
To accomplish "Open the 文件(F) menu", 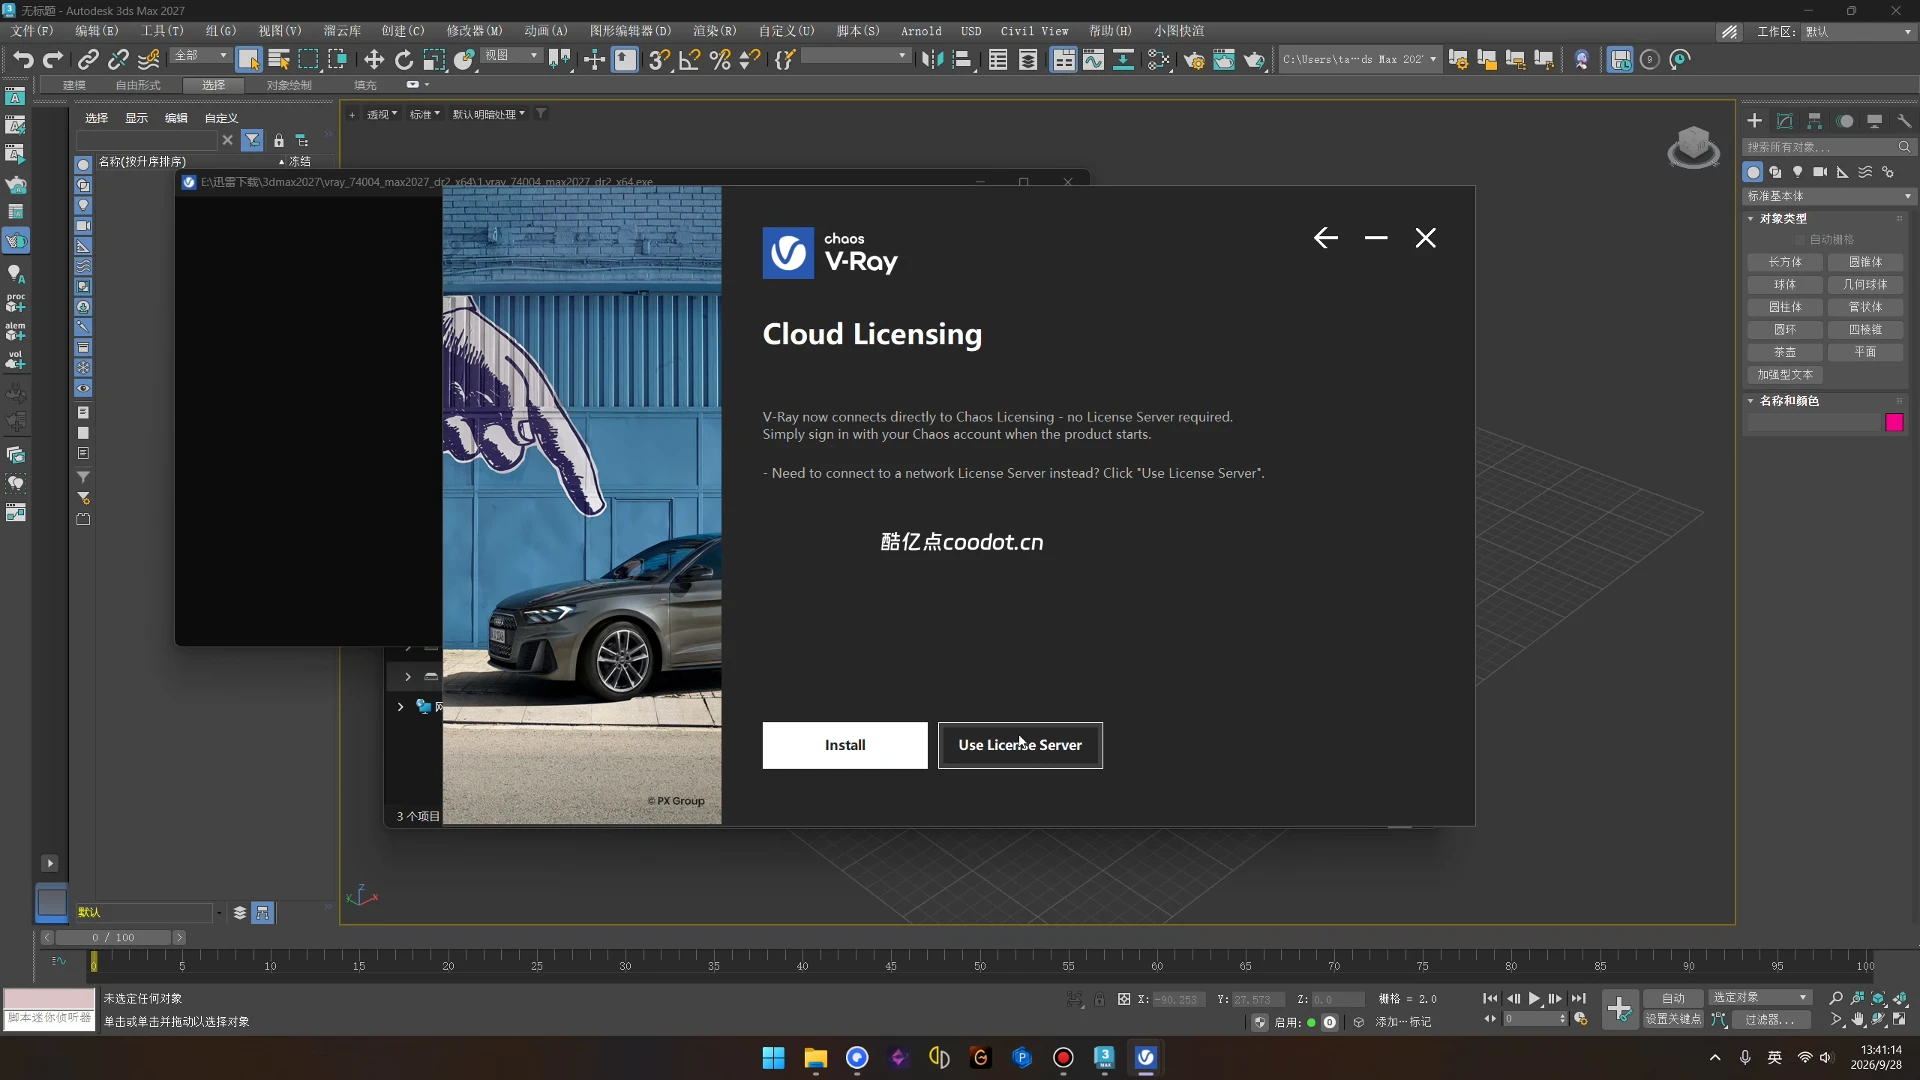I will point(32,31).
